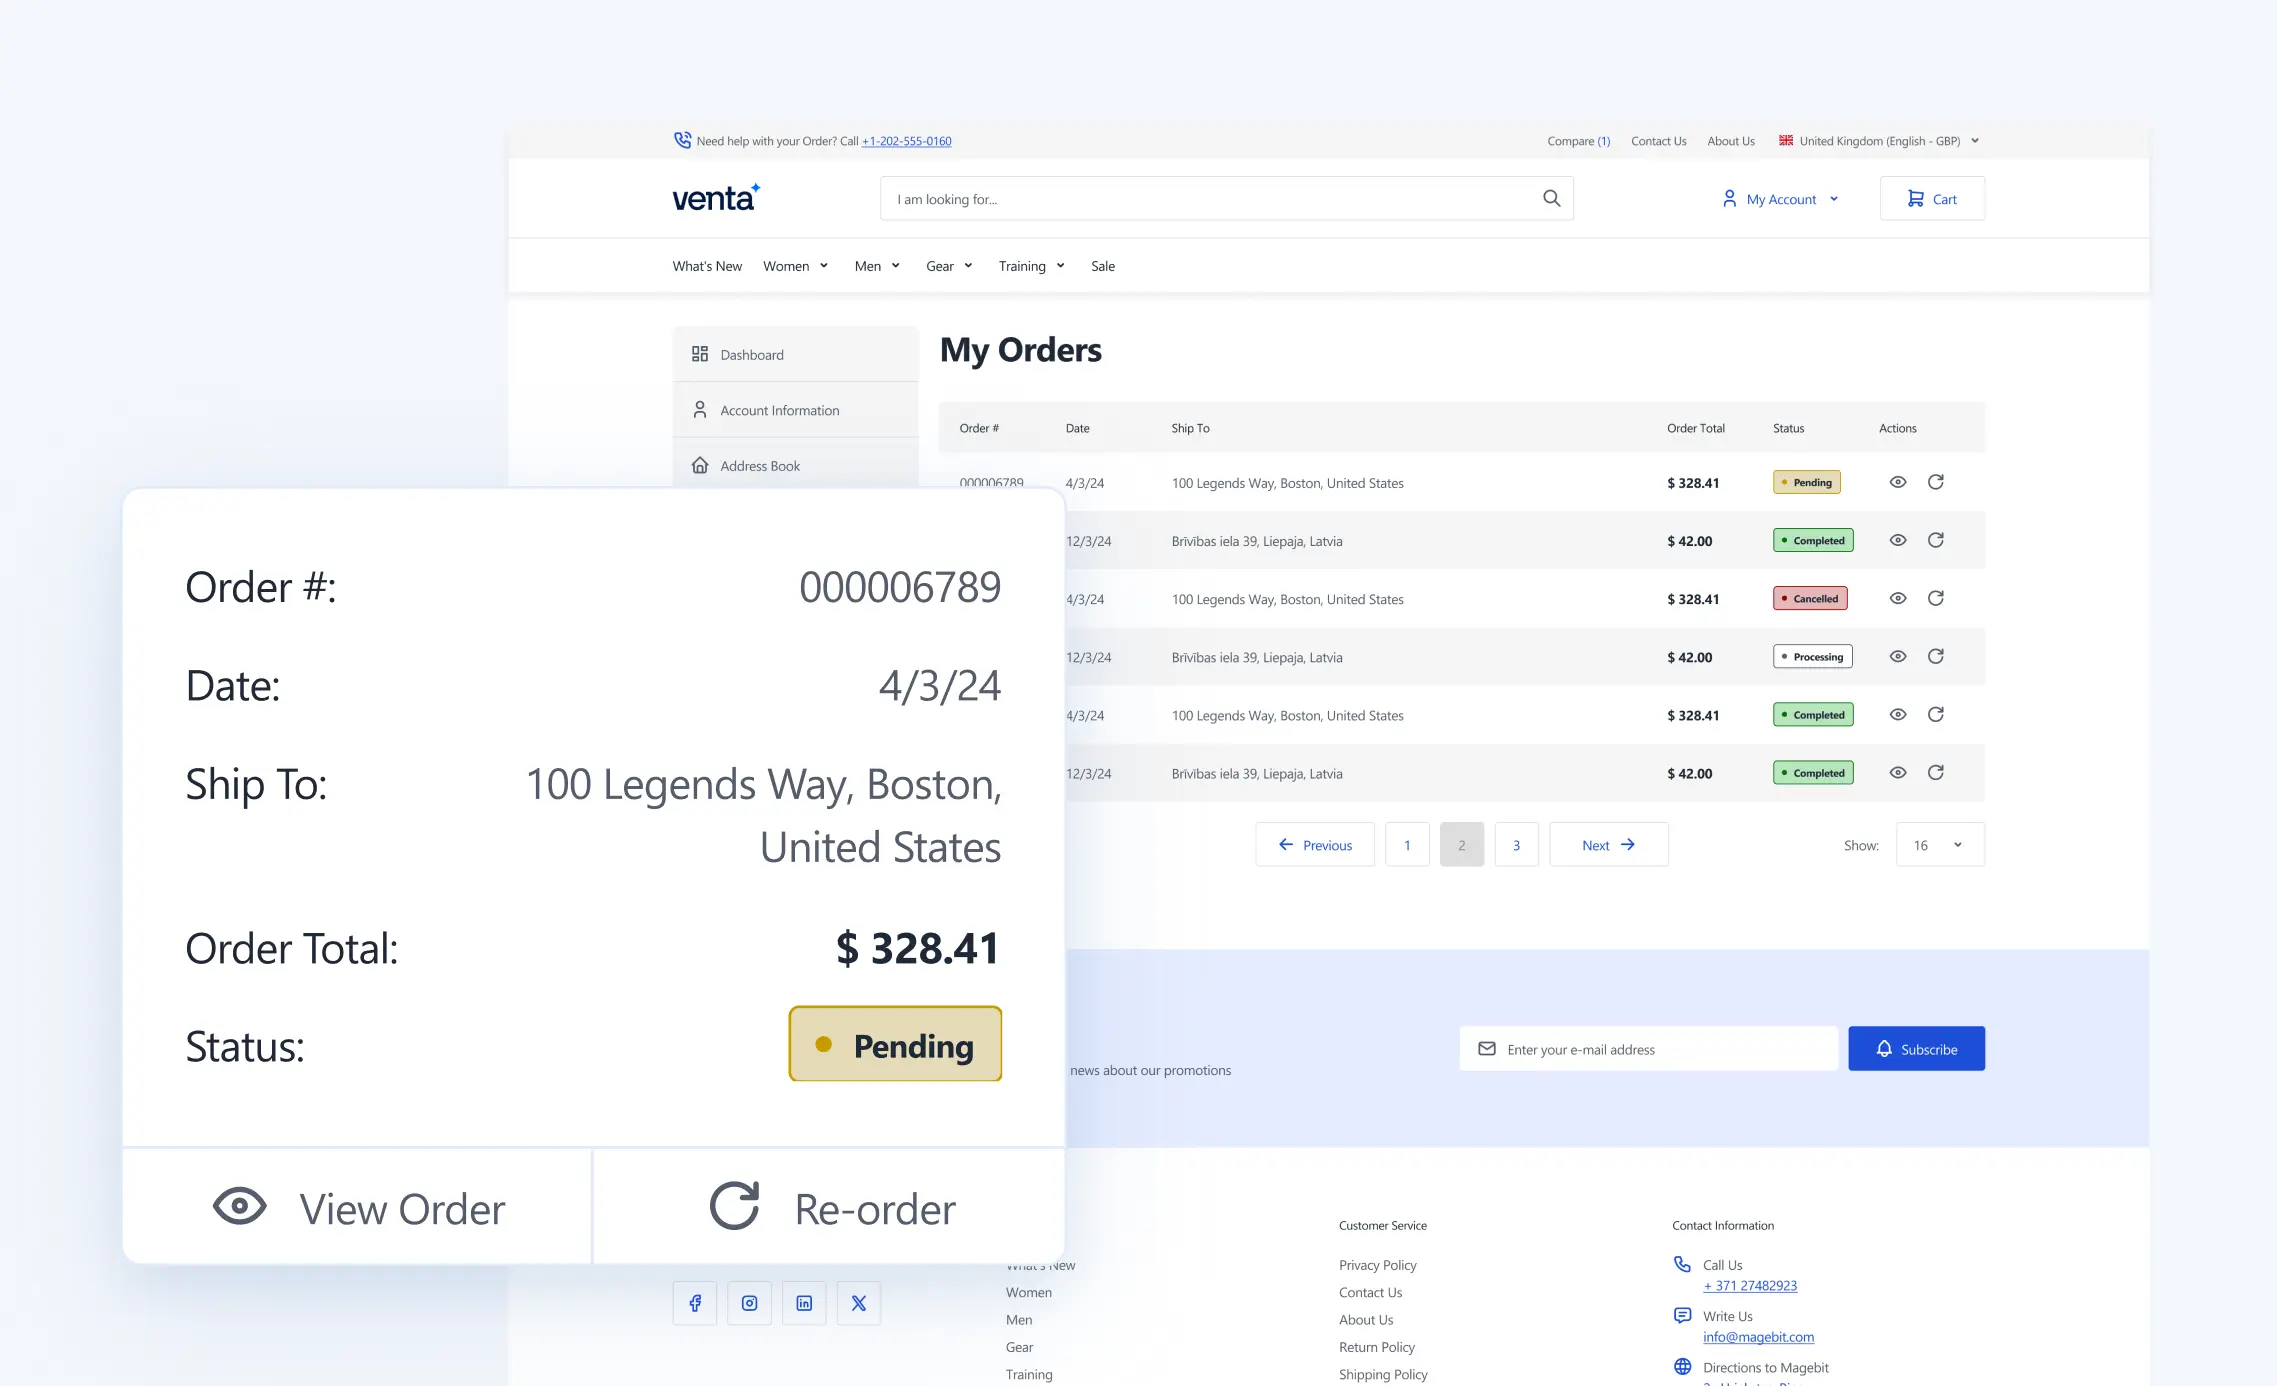Viewport: 2277px width, 1386px height.
Task: Click eye icon on Pending order row
Action: click(x=1897, y=482)
